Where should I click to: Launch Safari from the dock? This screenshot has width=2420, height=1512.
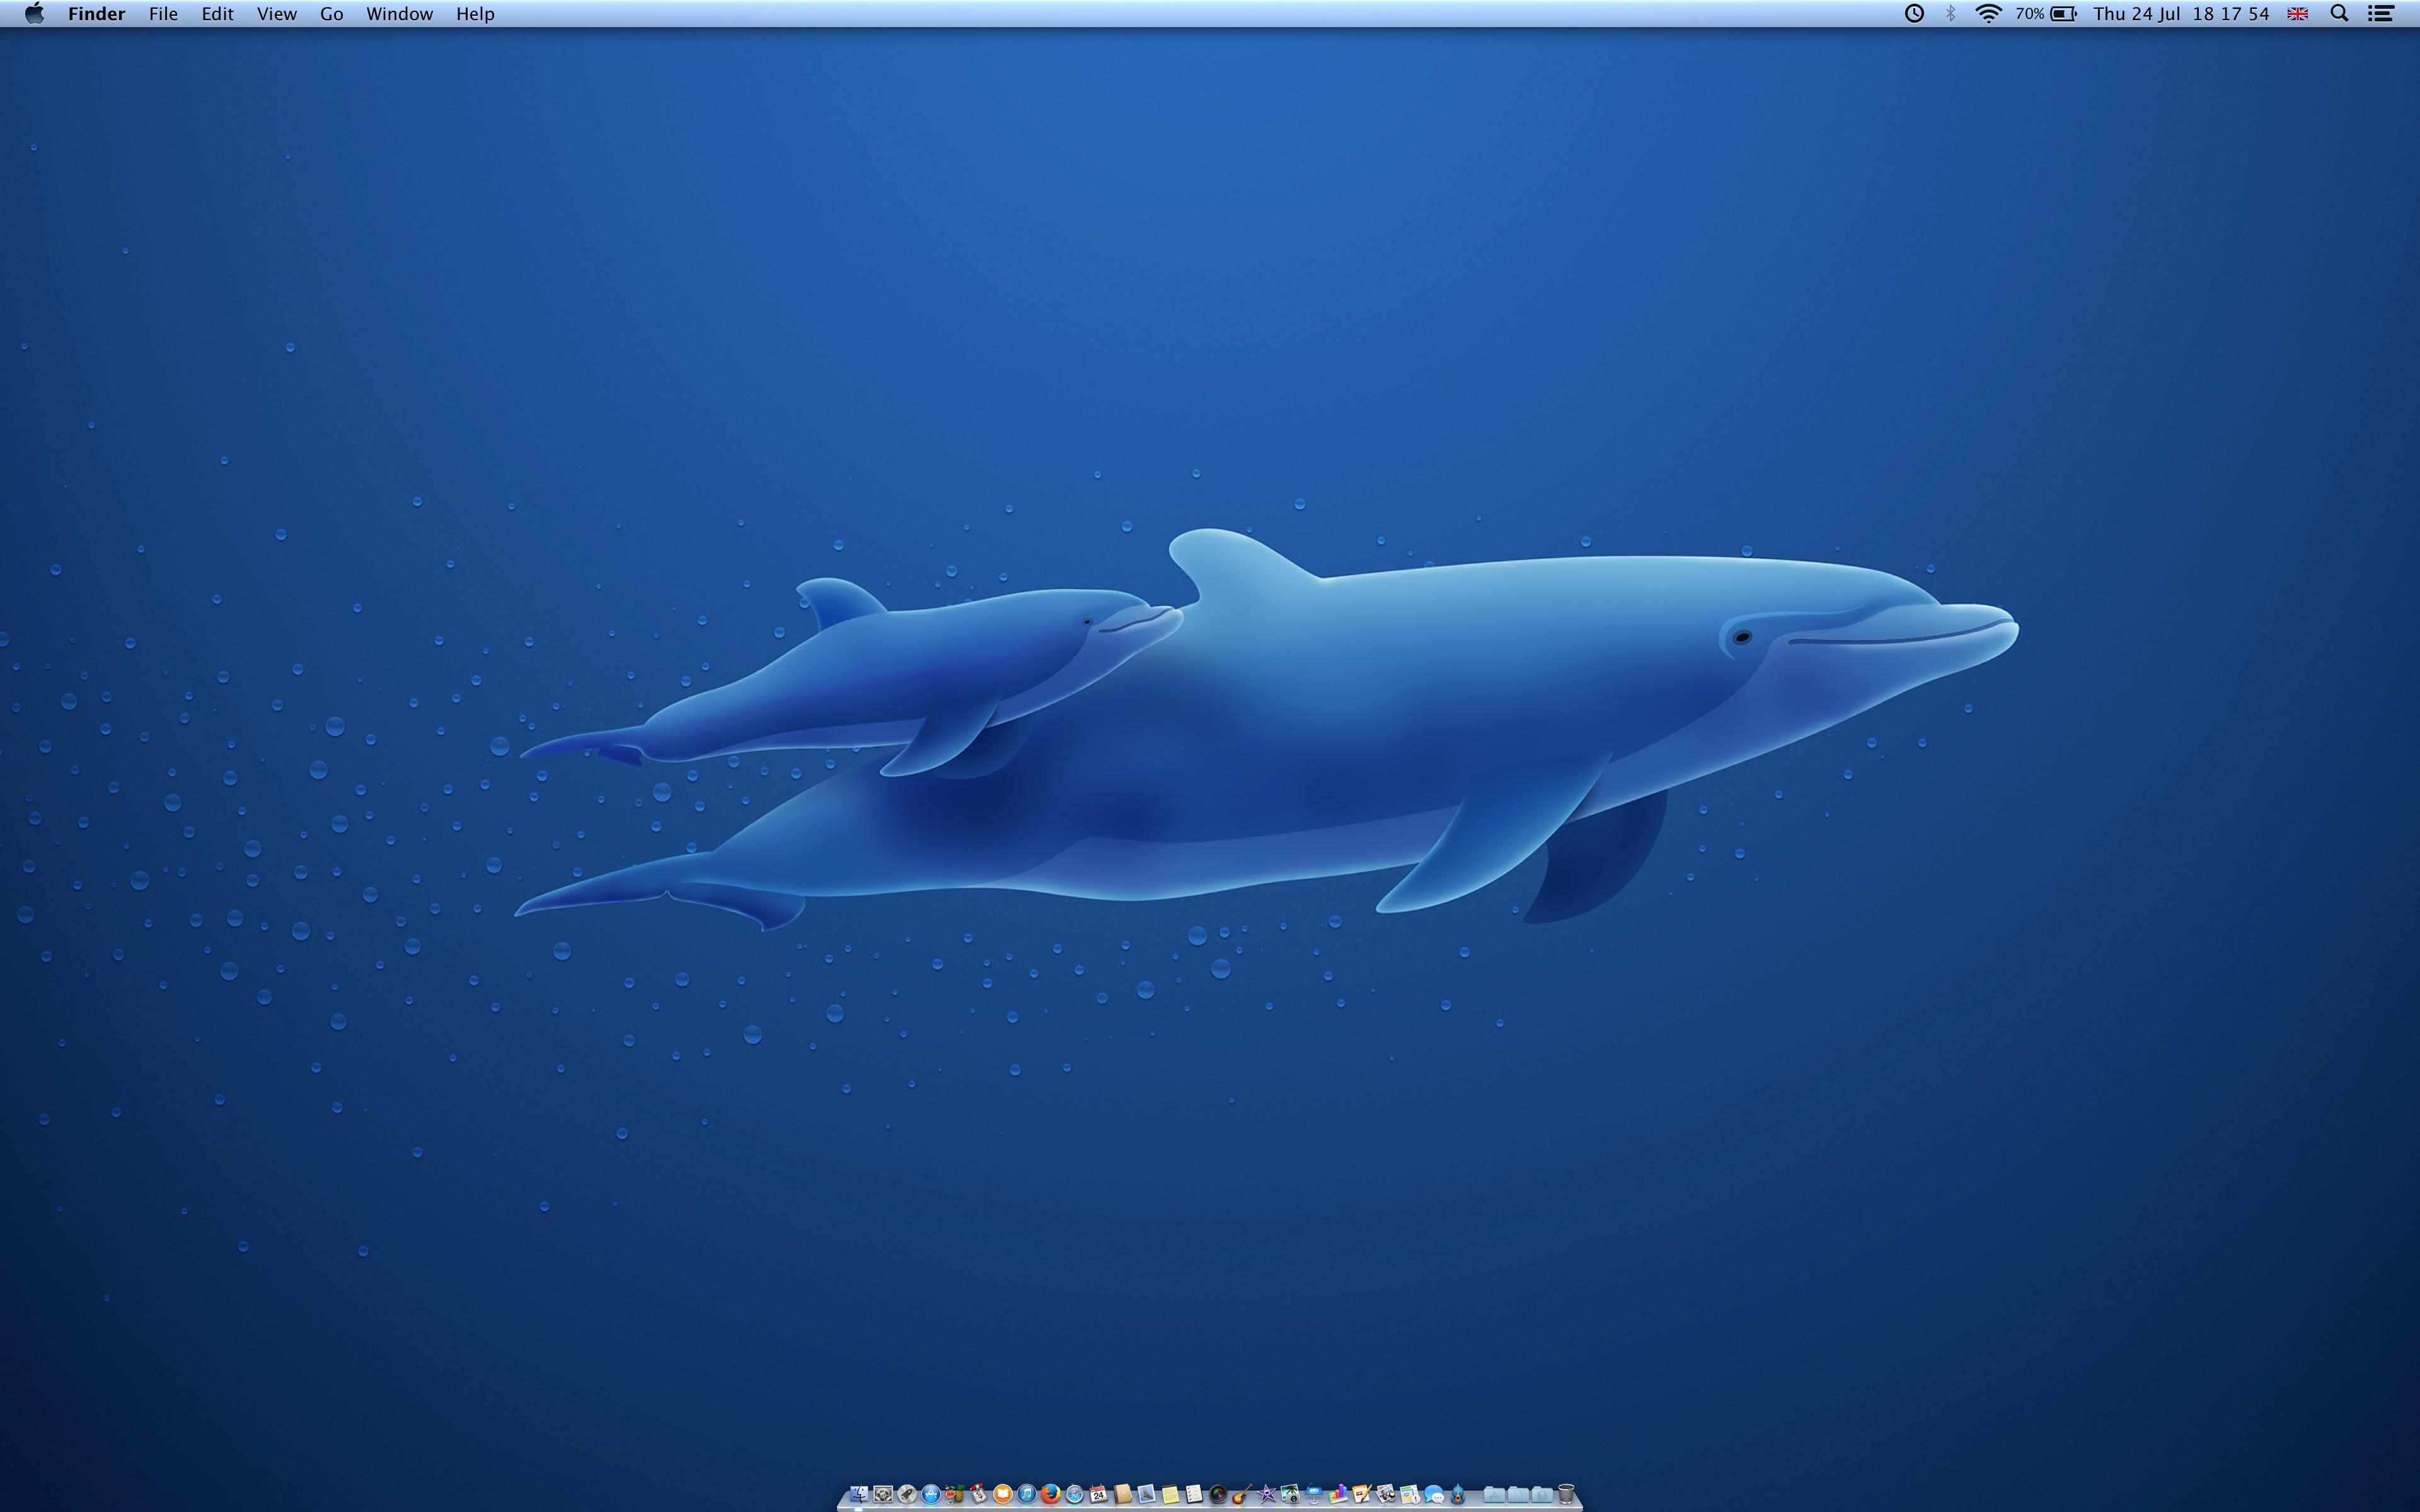click(1075, 1494)
